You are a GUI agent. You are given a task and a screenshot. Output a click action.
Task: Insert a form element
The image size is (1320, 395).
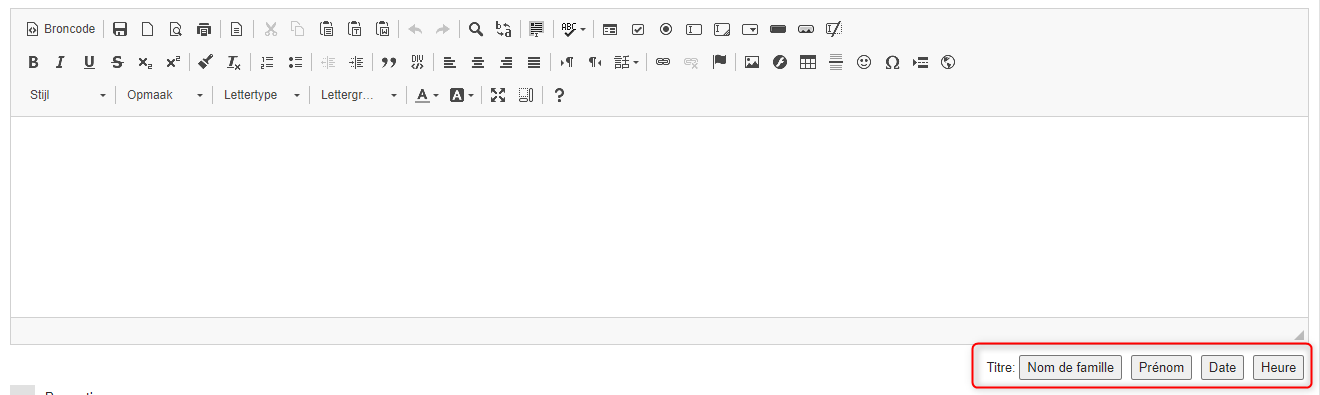[610, 29]
